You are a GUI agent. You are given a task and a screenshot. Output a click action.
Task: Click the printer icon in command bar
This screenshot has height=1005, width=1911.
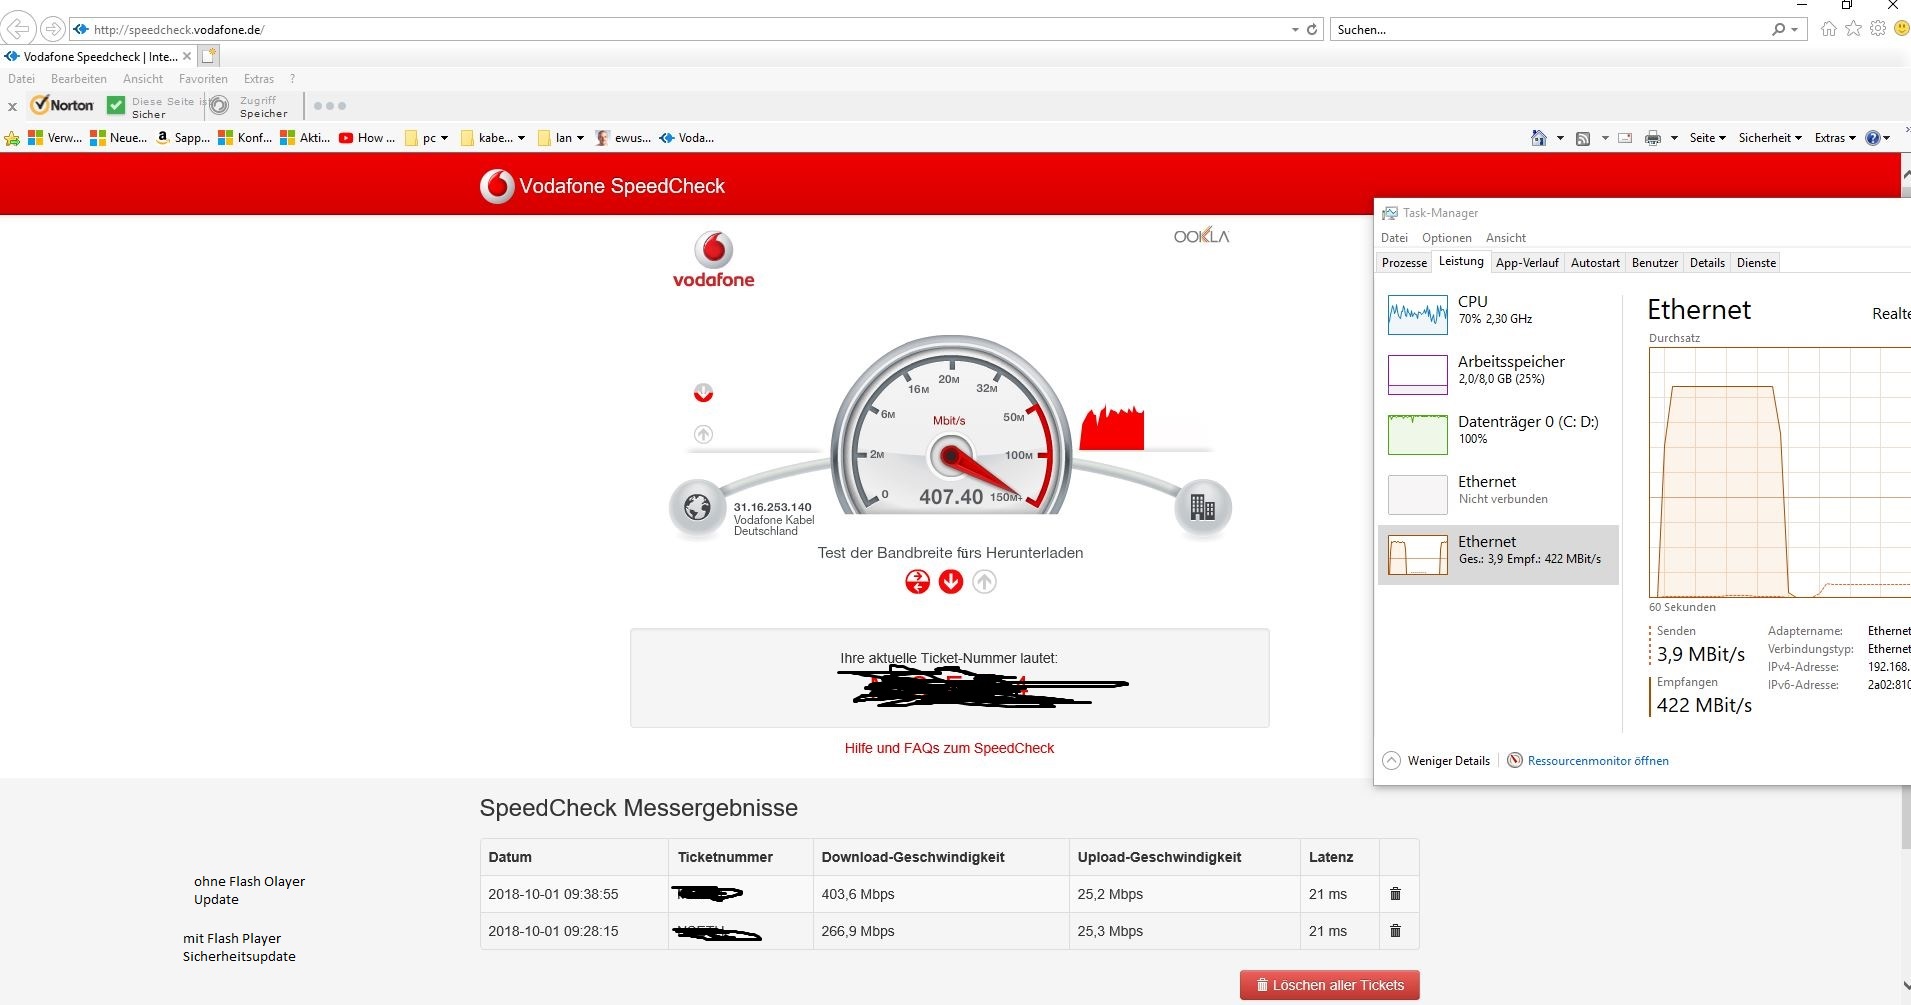(1653, 138)
